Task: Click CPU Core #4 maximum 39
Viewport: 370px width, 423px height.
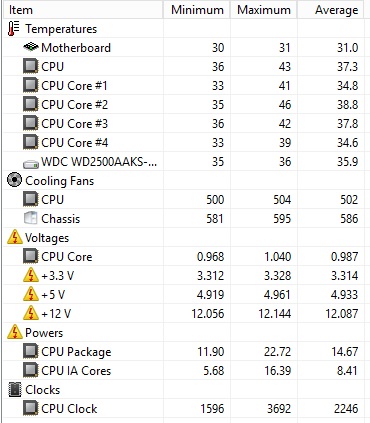Action: [x=285, y=143]
